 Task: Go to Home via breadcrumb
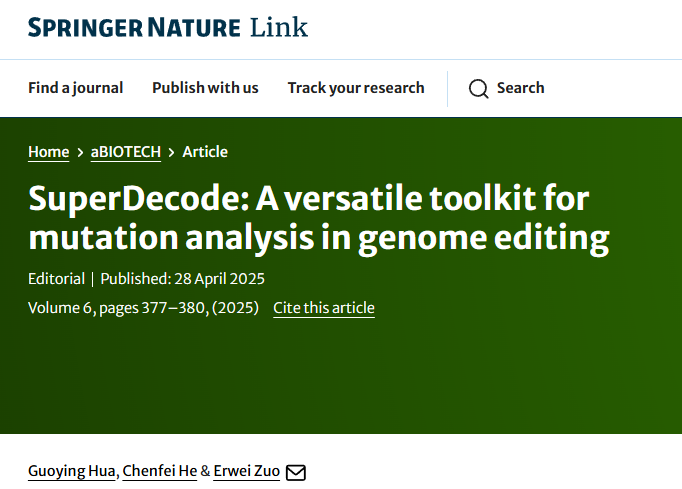coord(48,152)
